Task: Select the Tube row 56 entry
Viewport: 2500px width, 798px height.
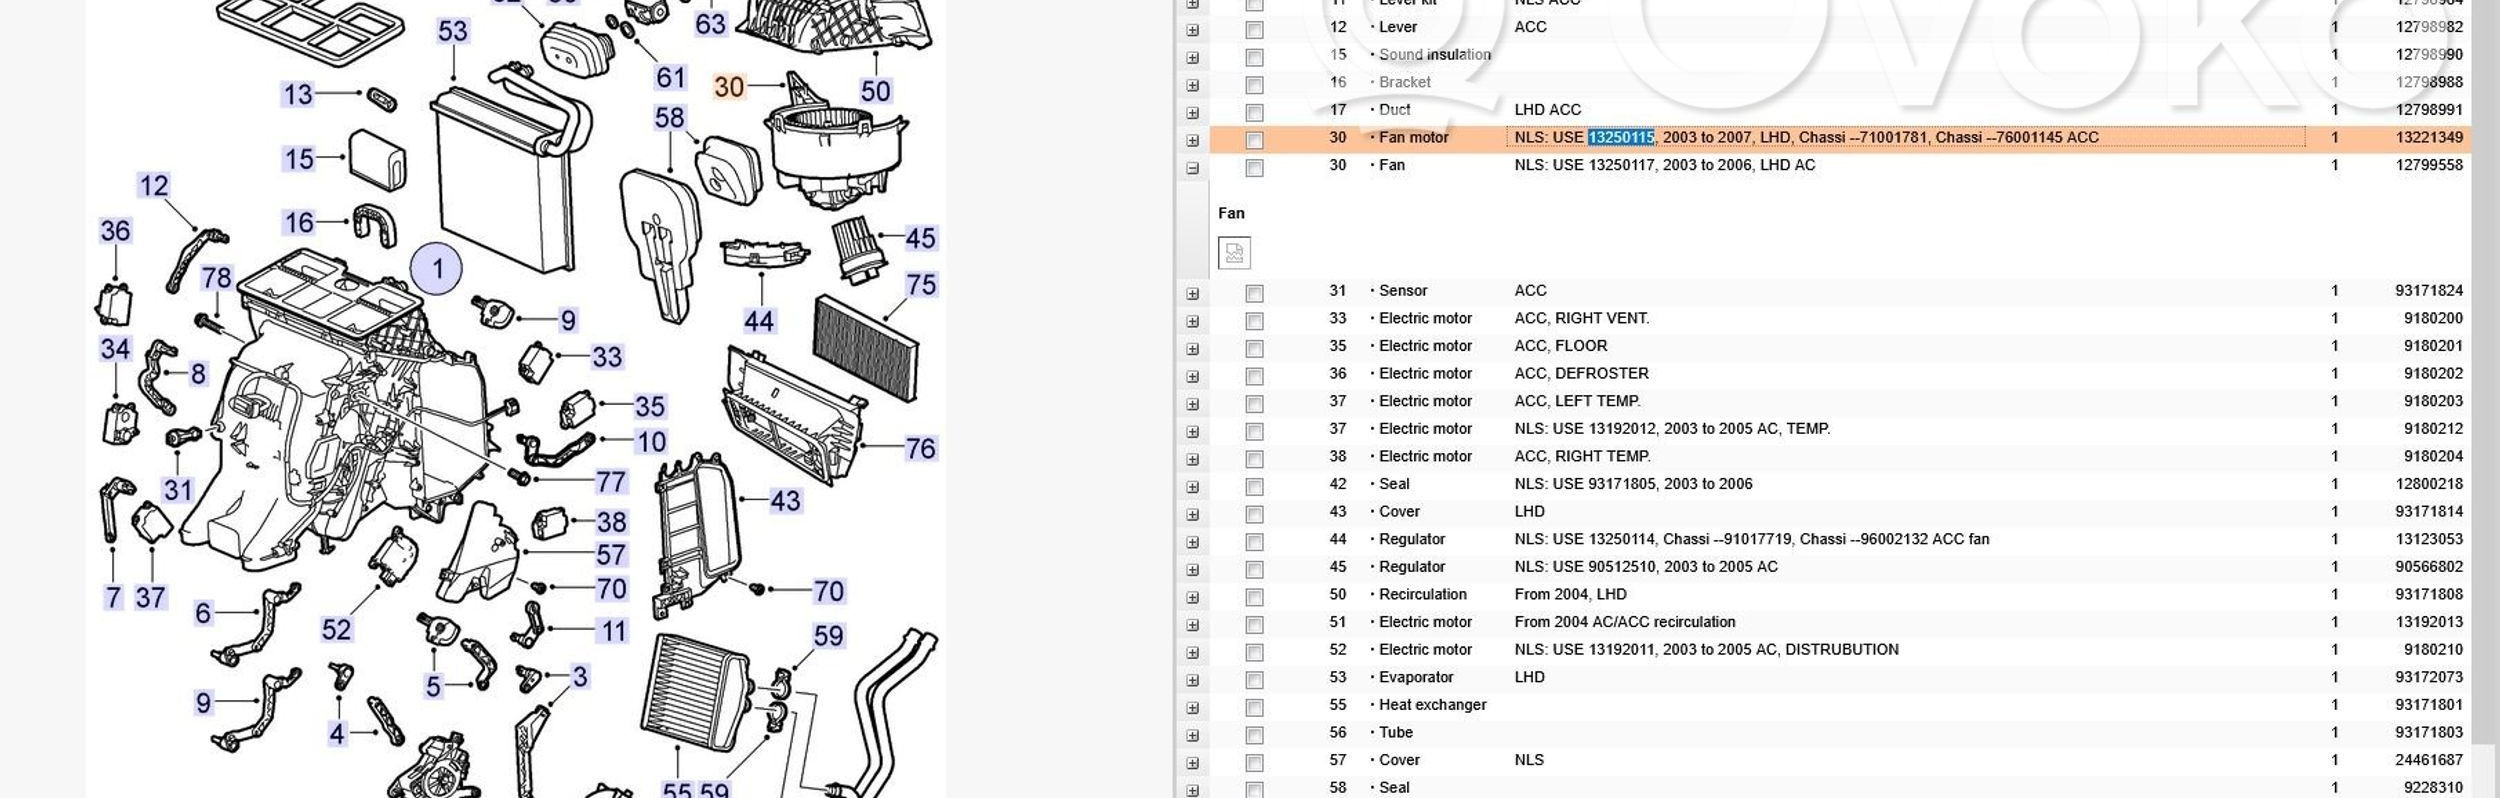Action: point(1395,732)
